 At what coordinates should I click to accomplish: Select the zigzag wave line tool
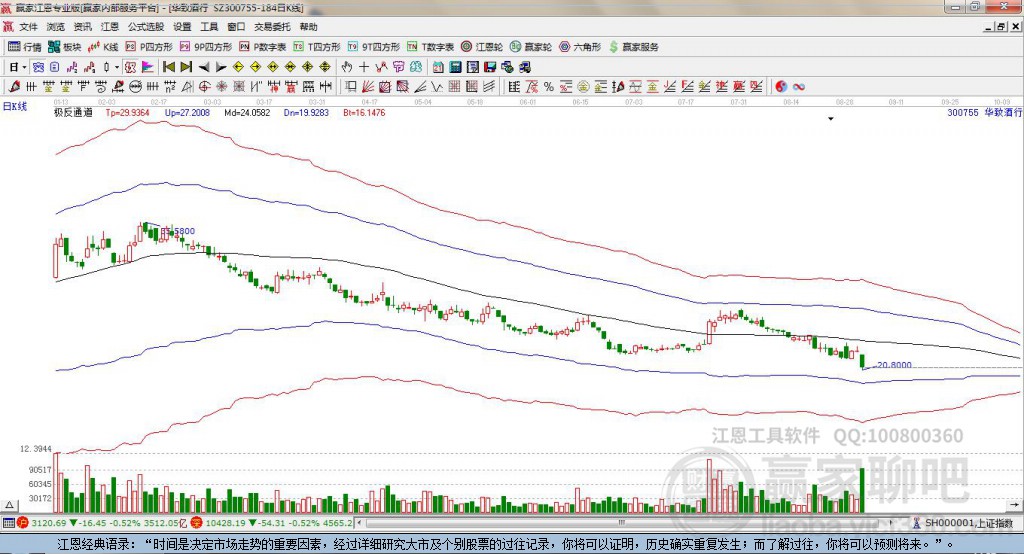[x=437, y=86]
